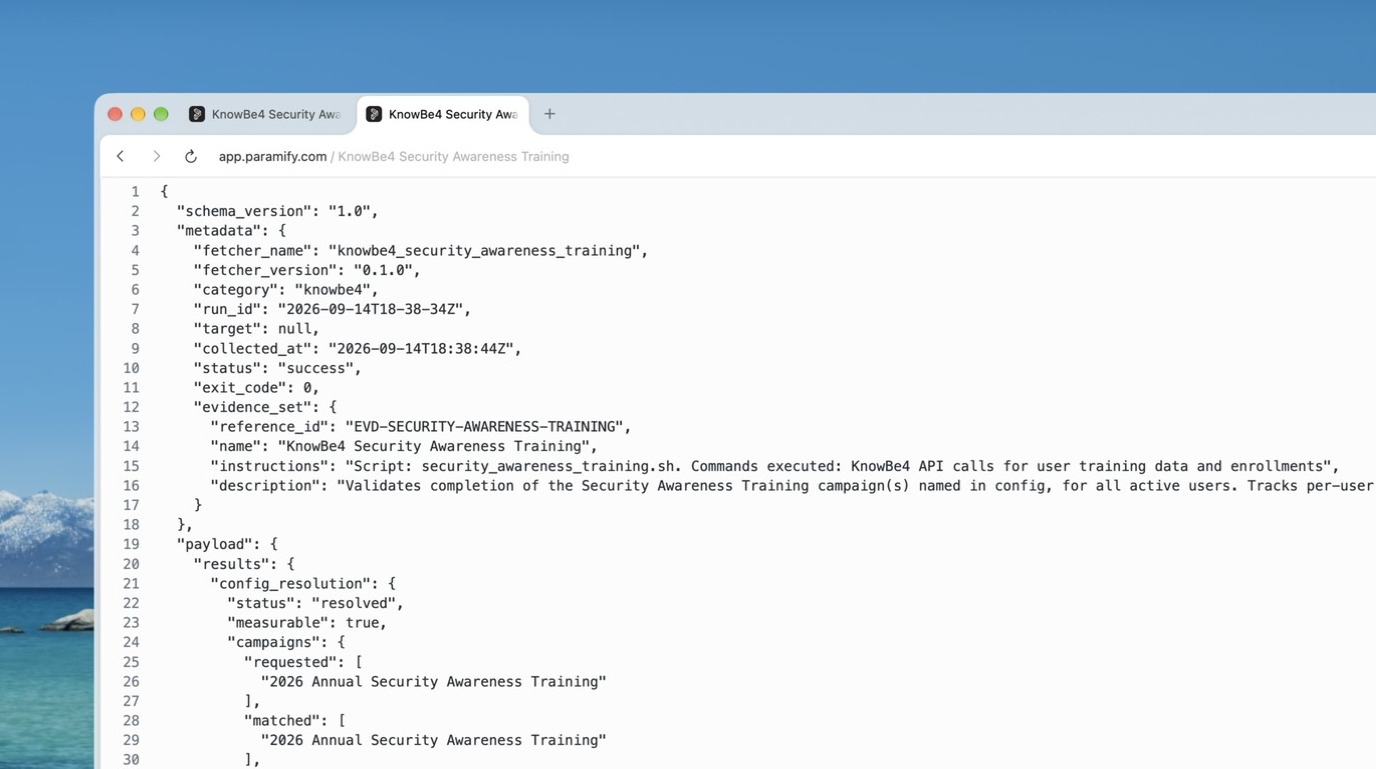Go forward with the forward arrow
1376x769 pixels.
click(156, 156)
